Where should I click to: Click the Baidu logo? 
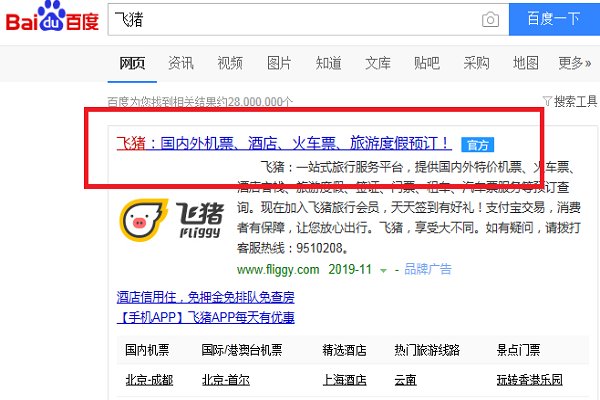[52, 18]
